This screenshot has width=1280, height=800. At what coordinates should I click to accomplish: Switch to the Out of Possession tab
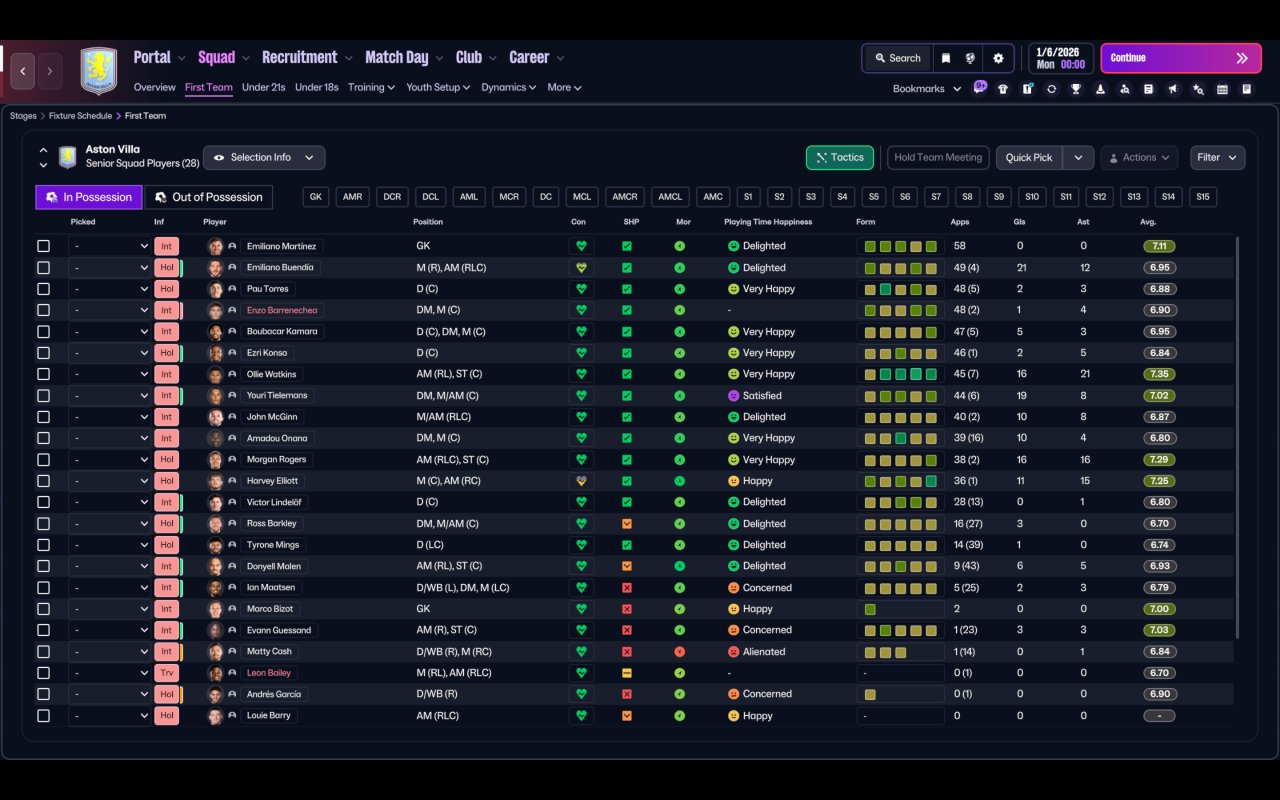point(209,197)
